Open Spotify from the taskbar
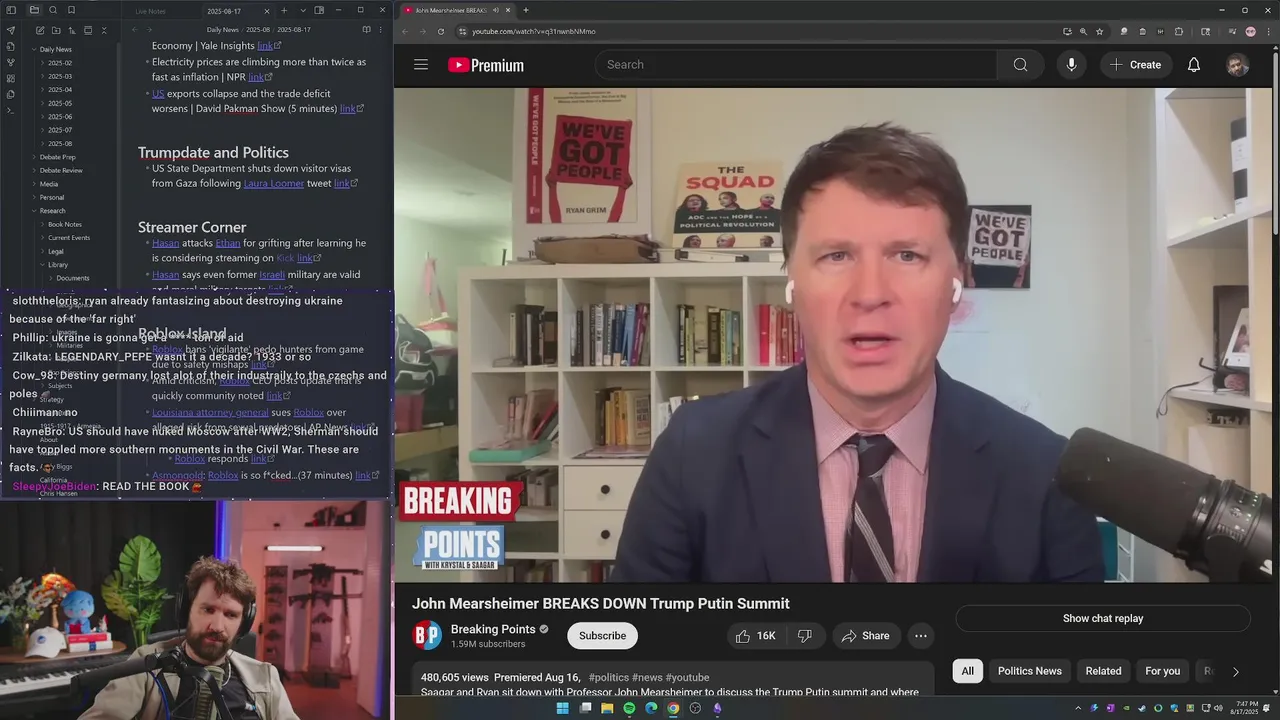The width and height of the screenshot is (1280, 720). pos(629,708)
